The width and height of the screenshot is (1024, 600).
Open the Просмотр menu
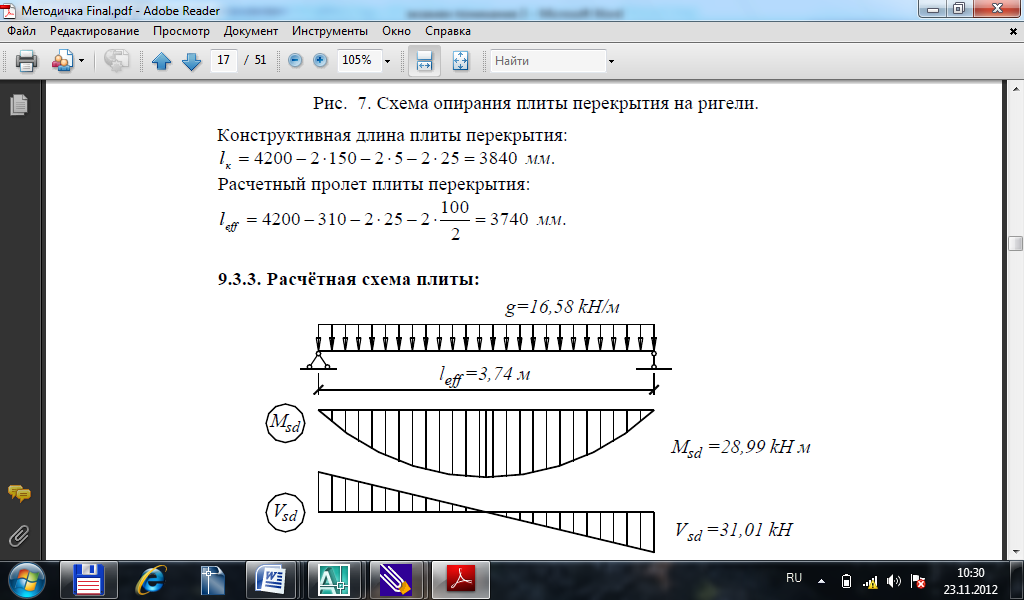click(182, 31)
